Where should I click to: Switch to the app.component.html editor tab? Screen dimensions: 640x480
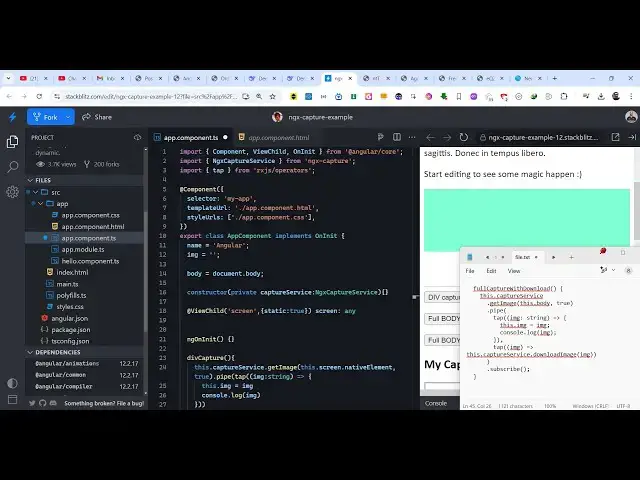pos(279,138)
